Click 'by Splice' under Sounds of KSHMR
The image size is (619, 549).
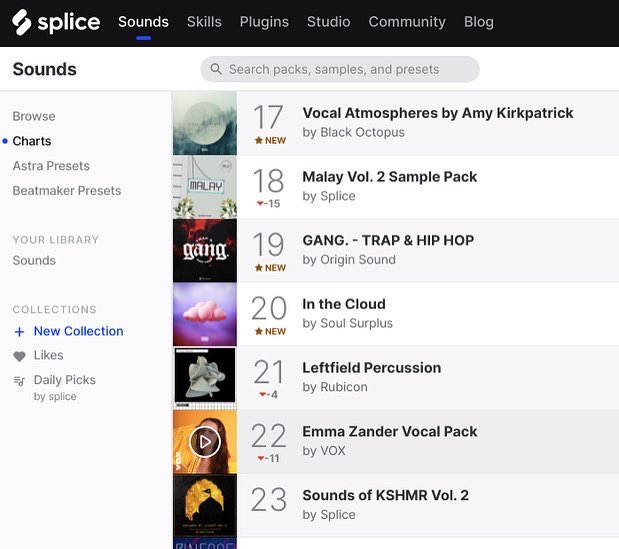pos(329,515)
